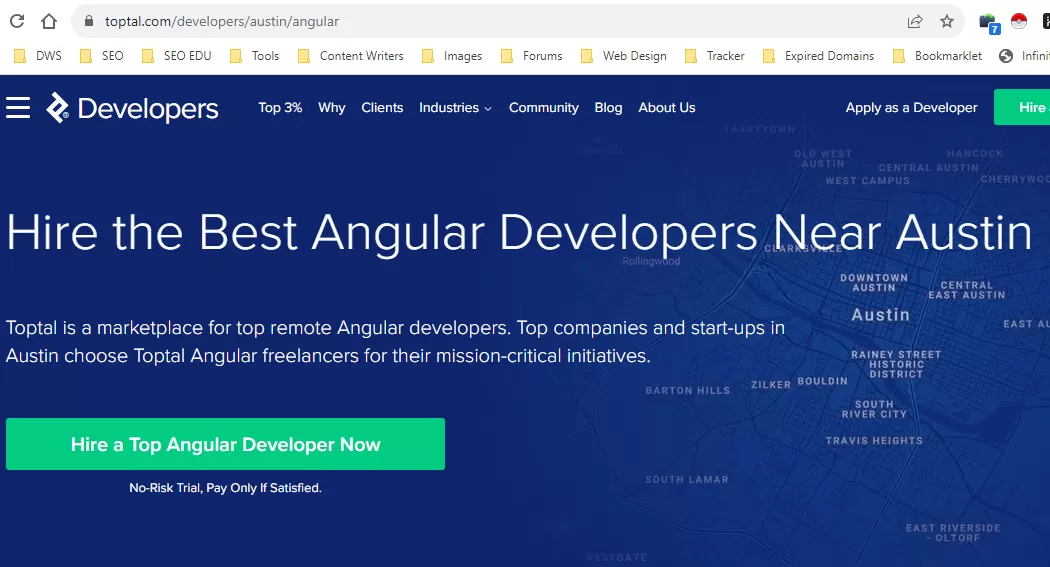Expand the Industries dropdown menu

click(455, 108)
